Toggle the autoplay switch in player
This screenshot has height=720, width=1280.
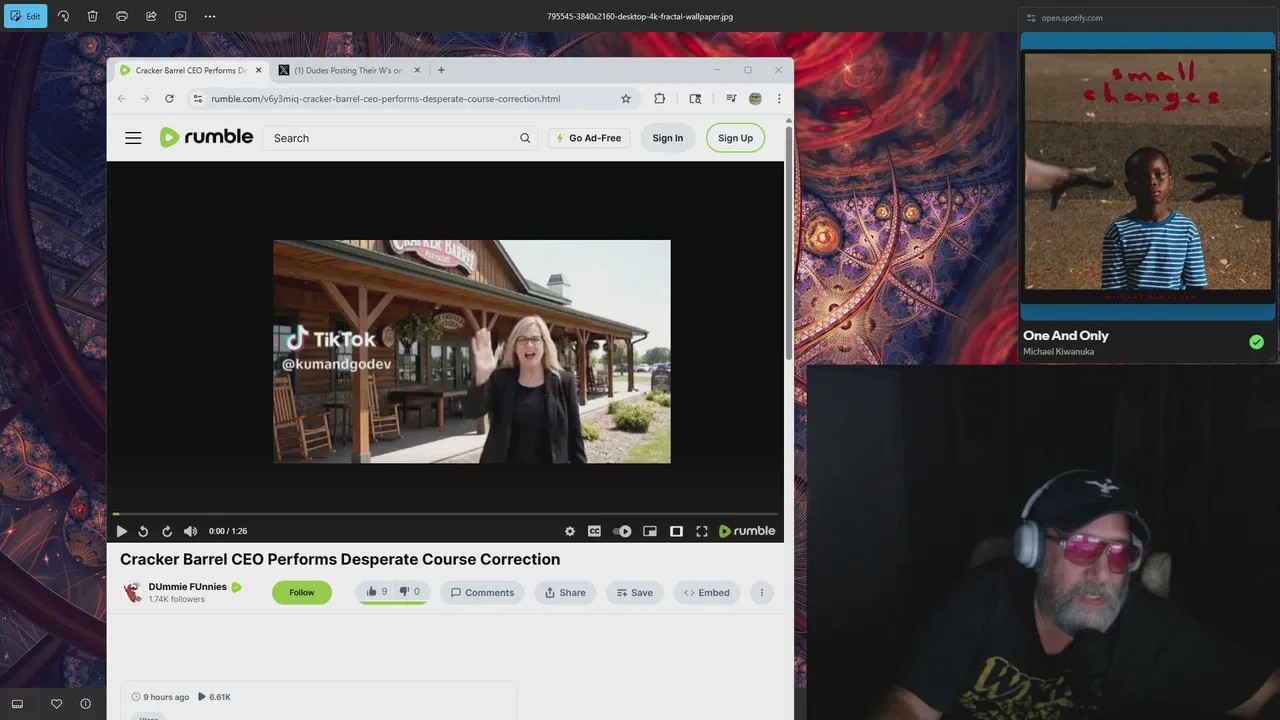[622, 531]
